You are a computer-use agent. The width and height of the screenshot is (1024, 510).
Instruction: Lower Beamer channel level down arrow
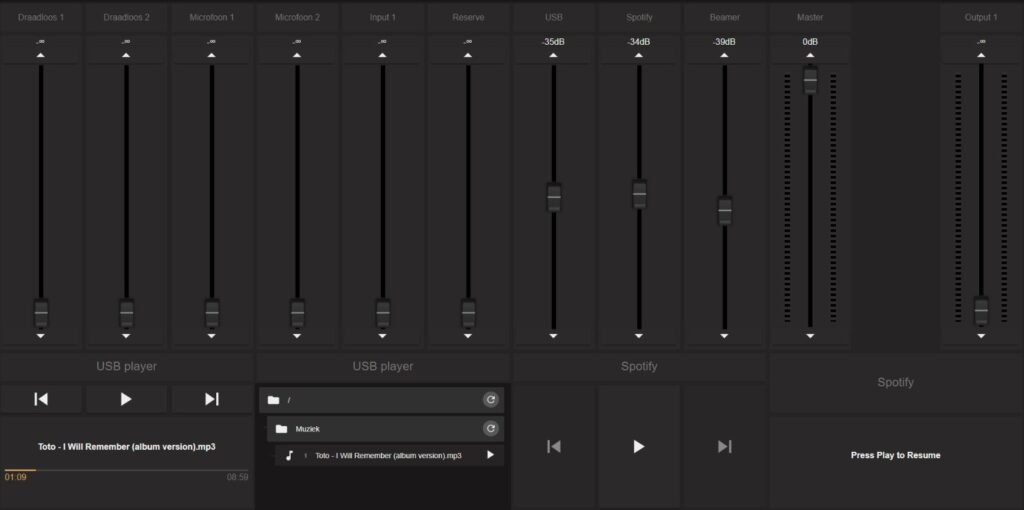[725, 336]
